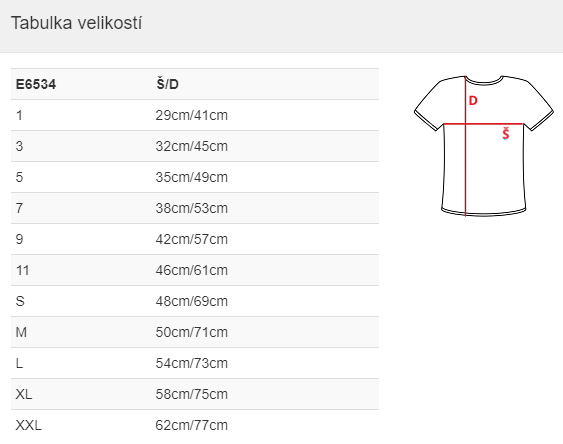Click the red D length label
Viewport: 563px width, 444px height.
click(x=473, y=101)
